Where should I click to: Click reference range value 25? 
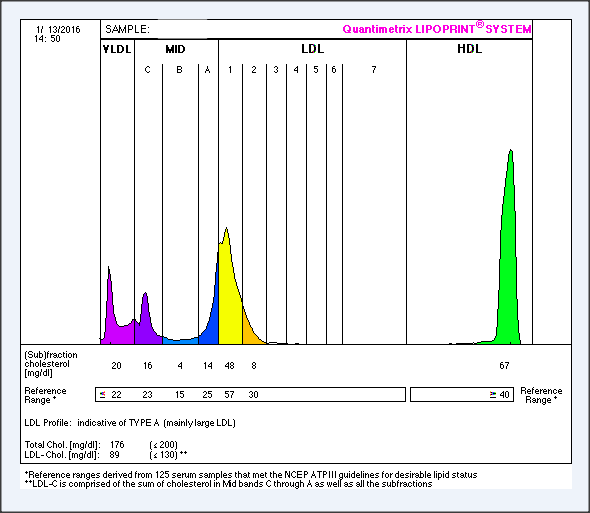207,394
